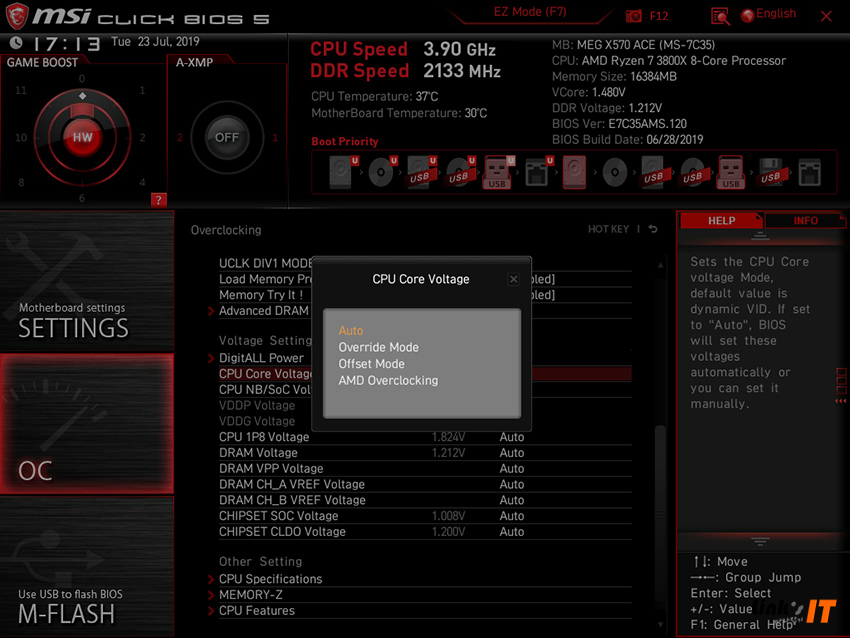This screenshot has height=638, width=850.
Task: Click the help panel bottom grip handle
Action: tap(760, 541)
